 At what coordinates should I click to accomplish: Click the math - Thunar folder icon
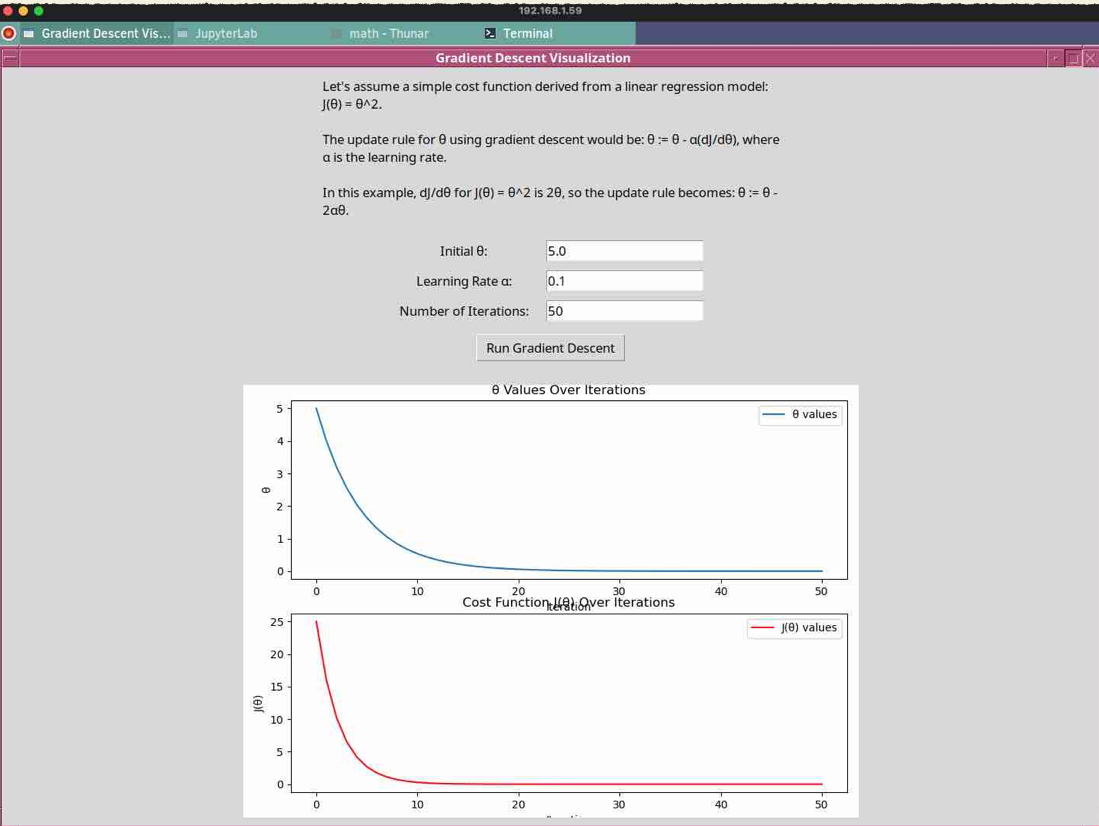337,33
